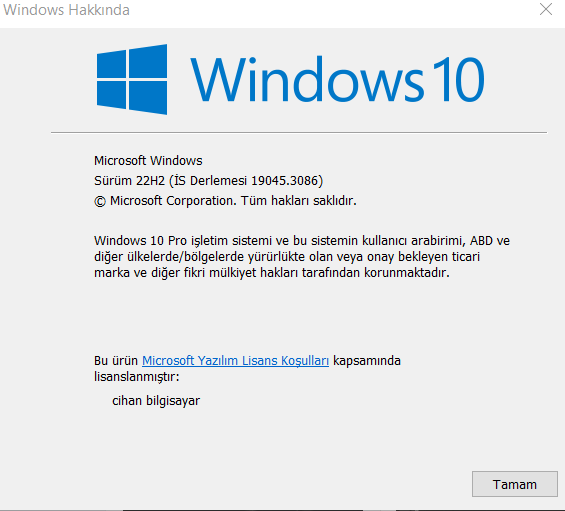Click the Bu ürün text before the link
The image size is (565, 511).
(116, 360)
